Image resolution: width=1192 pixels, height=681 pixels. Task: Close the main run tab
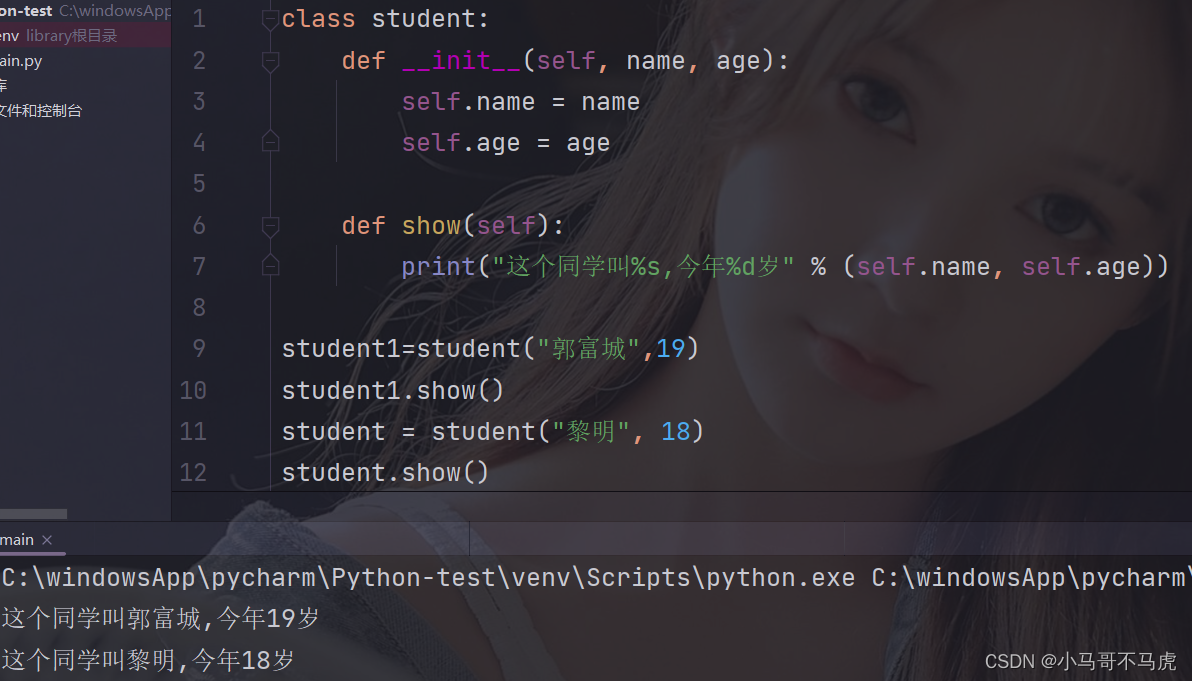[47, 540]
